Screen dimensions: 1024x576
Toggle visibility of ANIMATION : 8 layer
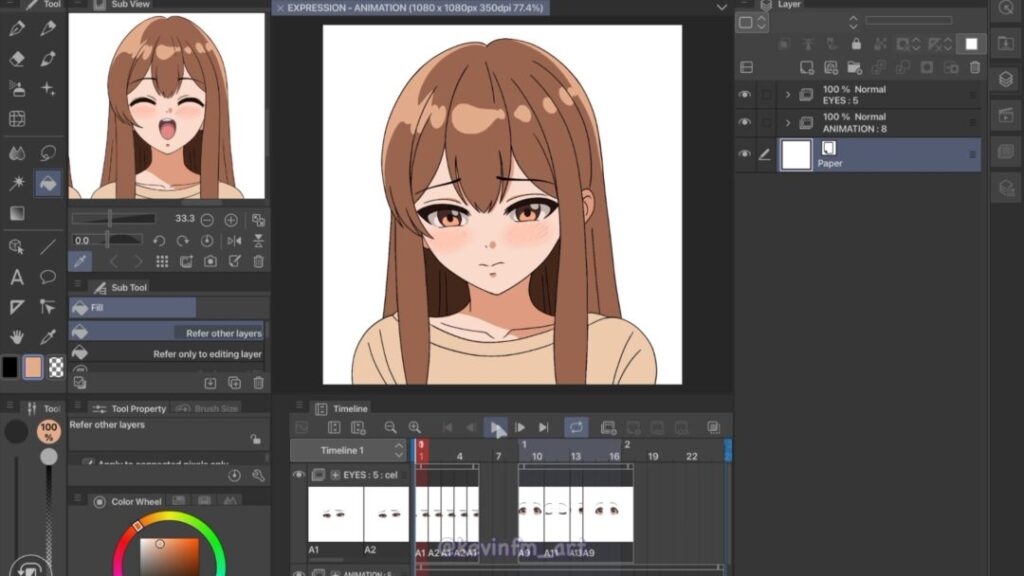coord(744,123)
